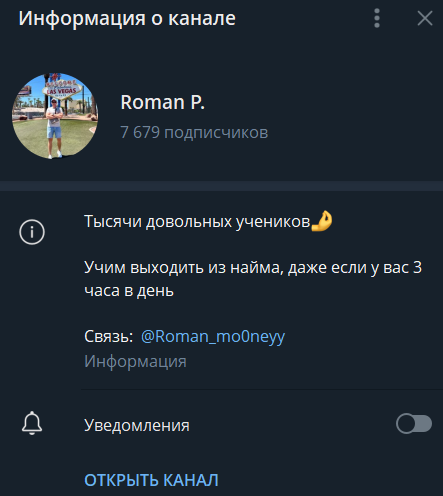Click the Las Vegas sign inside the avatar
Screen dimensions: 443x496
pyautogui.click(x=62, y=89)
